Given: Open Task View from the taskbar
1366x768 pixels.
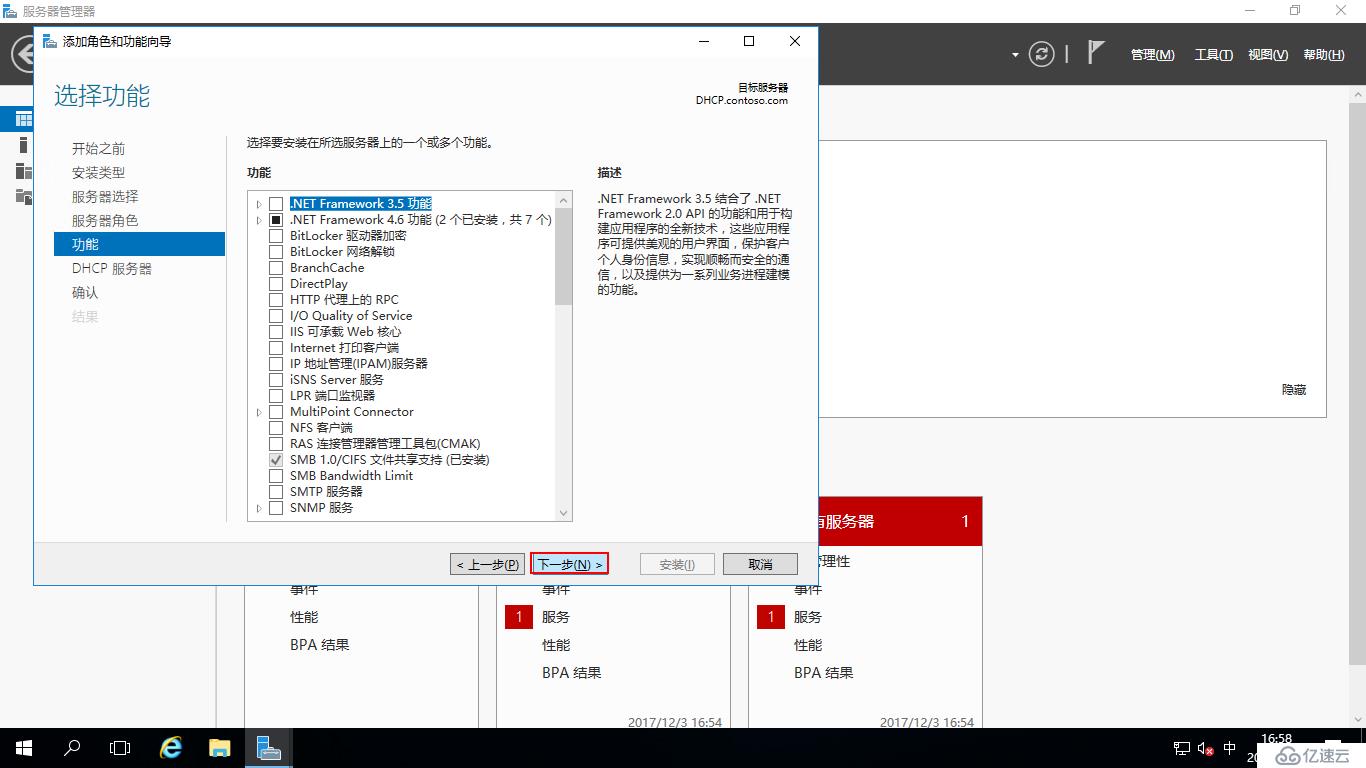Looking at the screenshot, I should coord(120,748).
